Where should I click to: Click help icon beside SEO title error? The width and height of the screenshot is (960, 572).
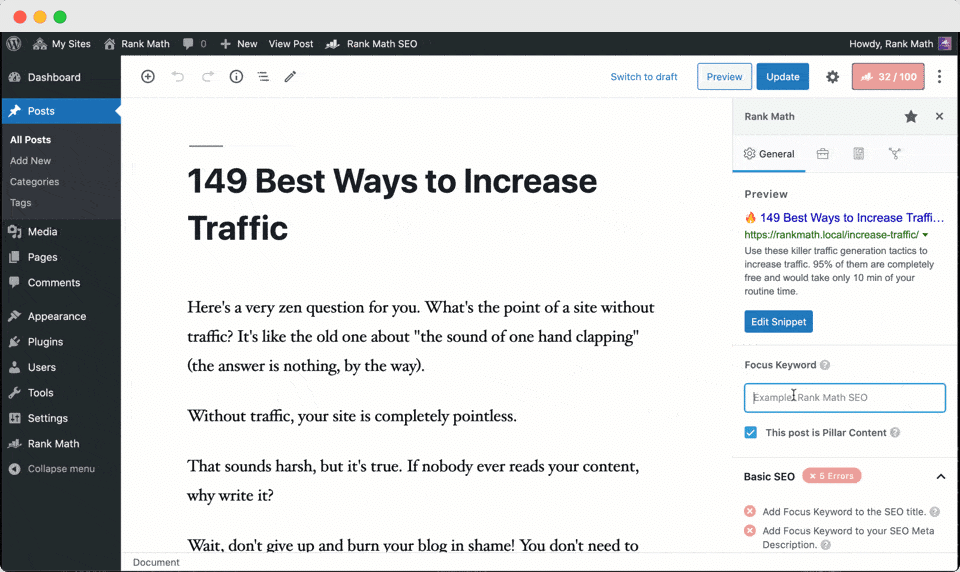[934, 512]
